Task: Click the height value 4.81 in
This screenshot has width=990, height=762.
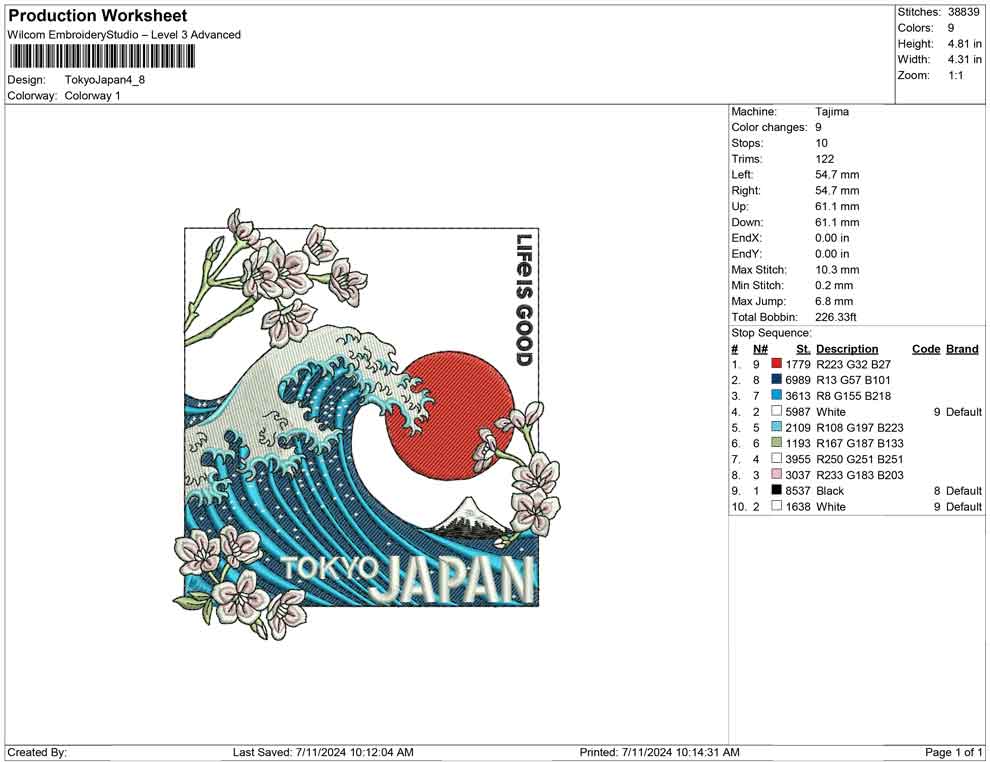Action: click(964, 44)
